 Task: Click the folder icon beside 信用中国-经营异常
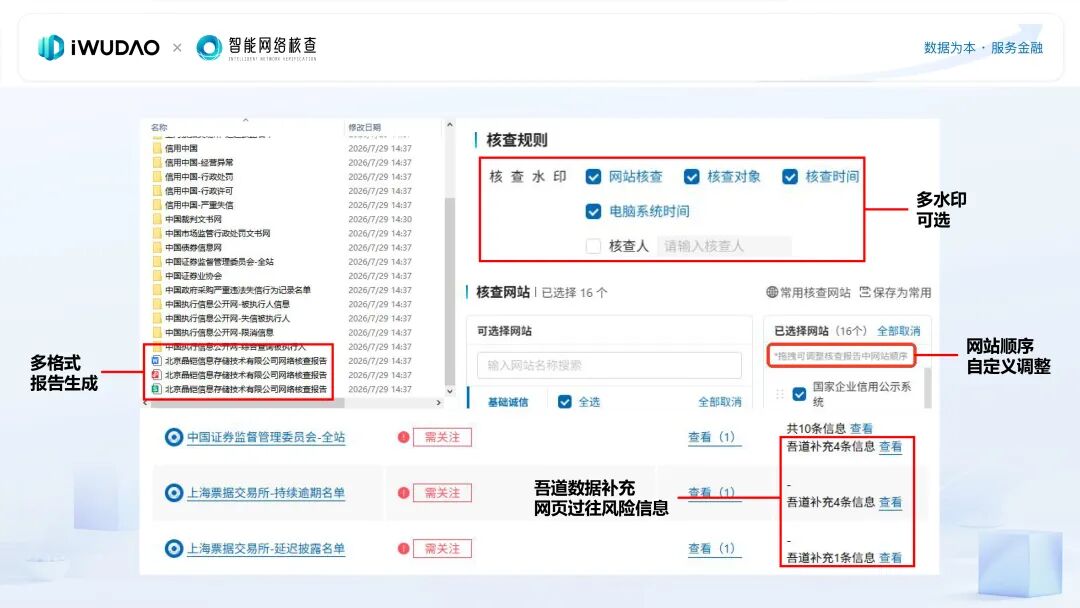[x=157, y=163]
